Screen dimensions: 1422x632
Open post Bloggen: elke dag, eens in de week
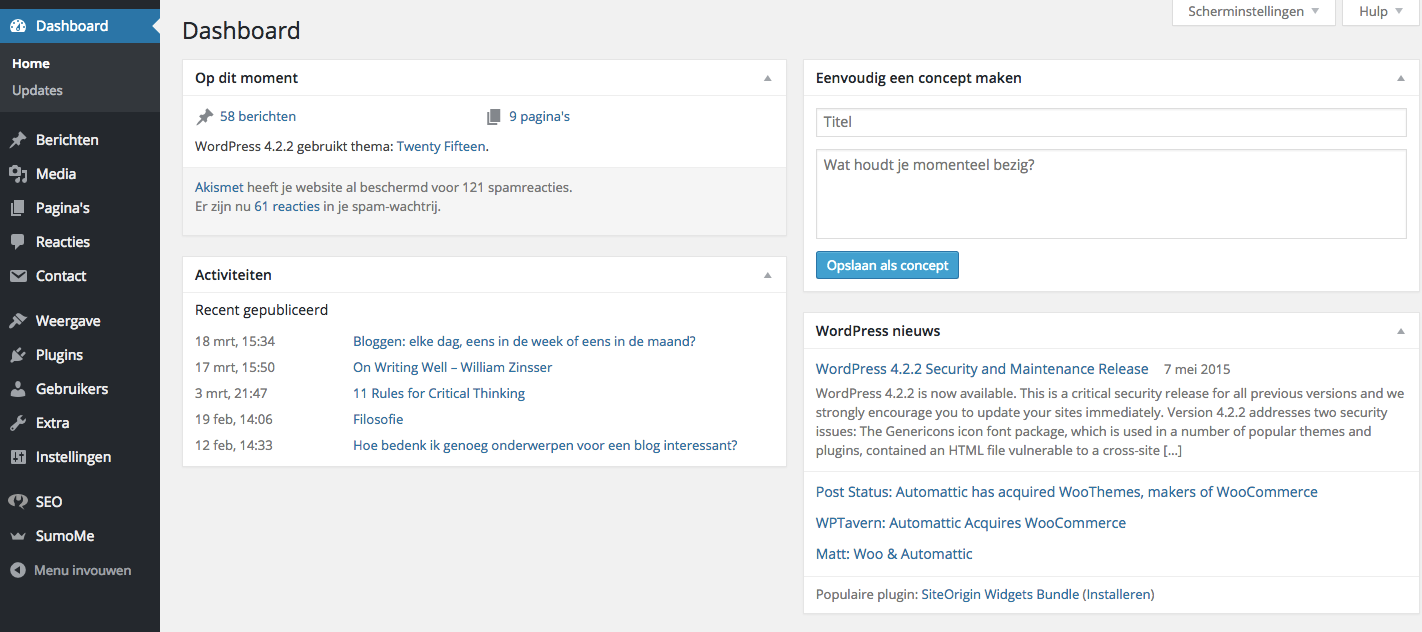click(524, 341)
